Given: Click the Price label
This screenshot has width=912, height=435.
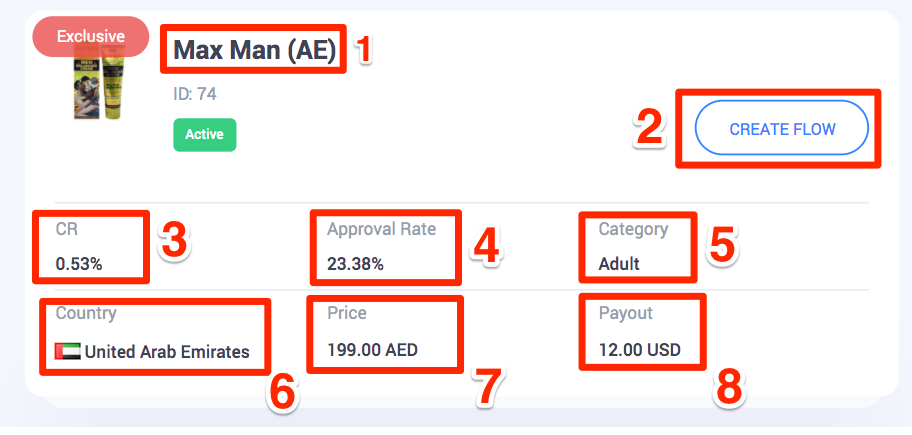Looking at the screenshot, I should 347,313.
